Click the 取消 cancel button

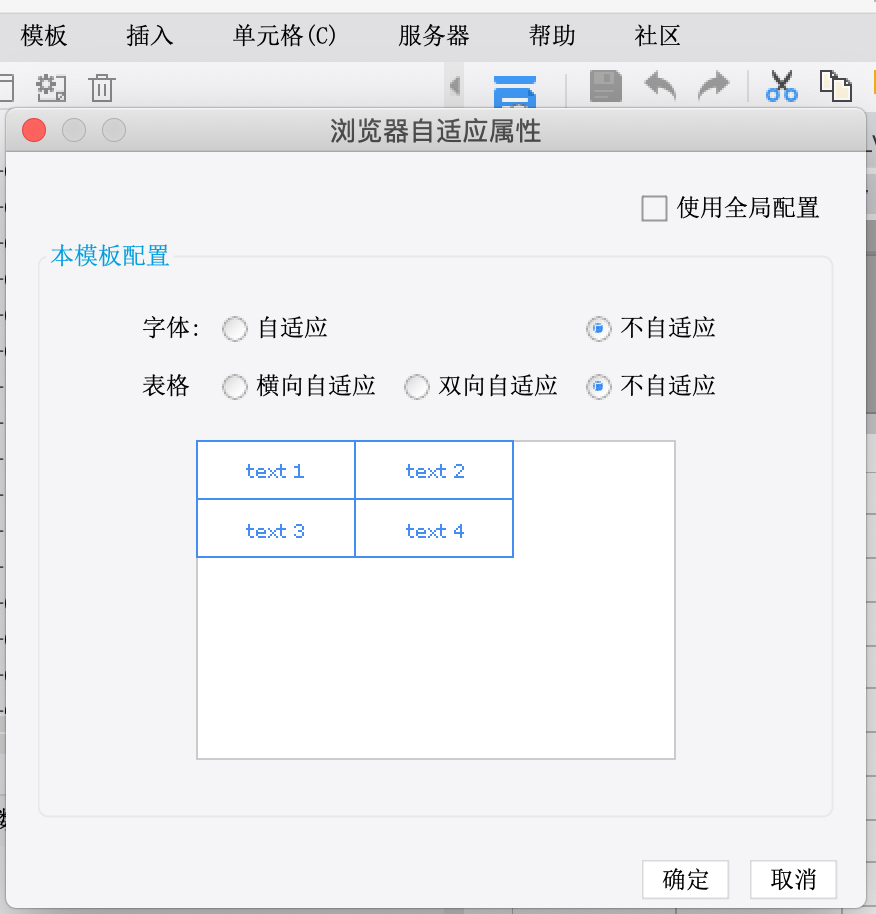(x=793, y=879)
